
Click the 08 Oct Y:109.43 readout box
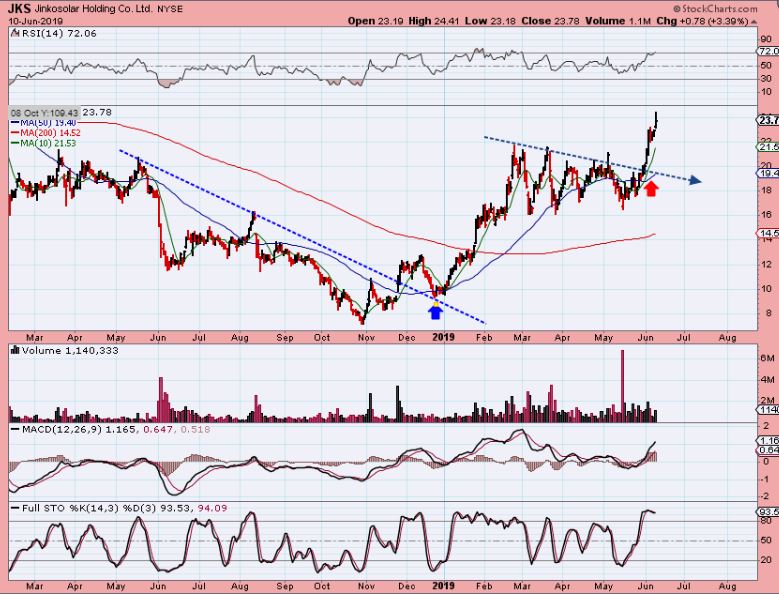[x=45, y=113]
